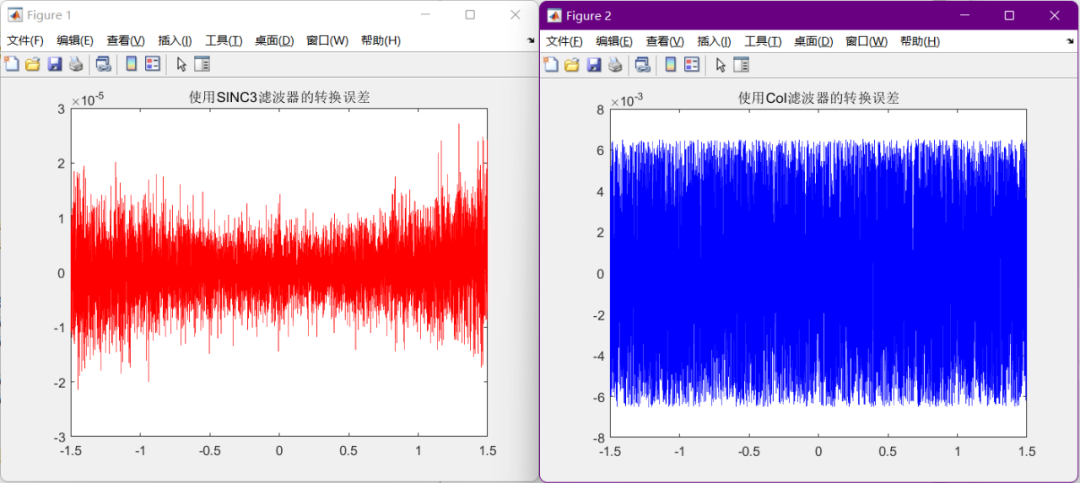Open 窗口(W) menu in Figure 1
Image resolution: width=1080 pixels, height=483 pixels.
click(x=327, y=41)
